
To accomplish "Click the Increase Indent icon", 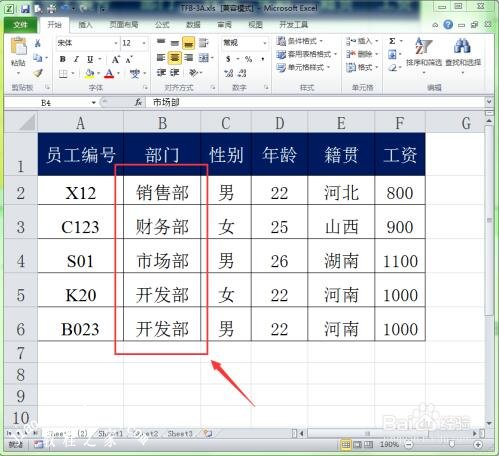I will click(x=175, y=72).
